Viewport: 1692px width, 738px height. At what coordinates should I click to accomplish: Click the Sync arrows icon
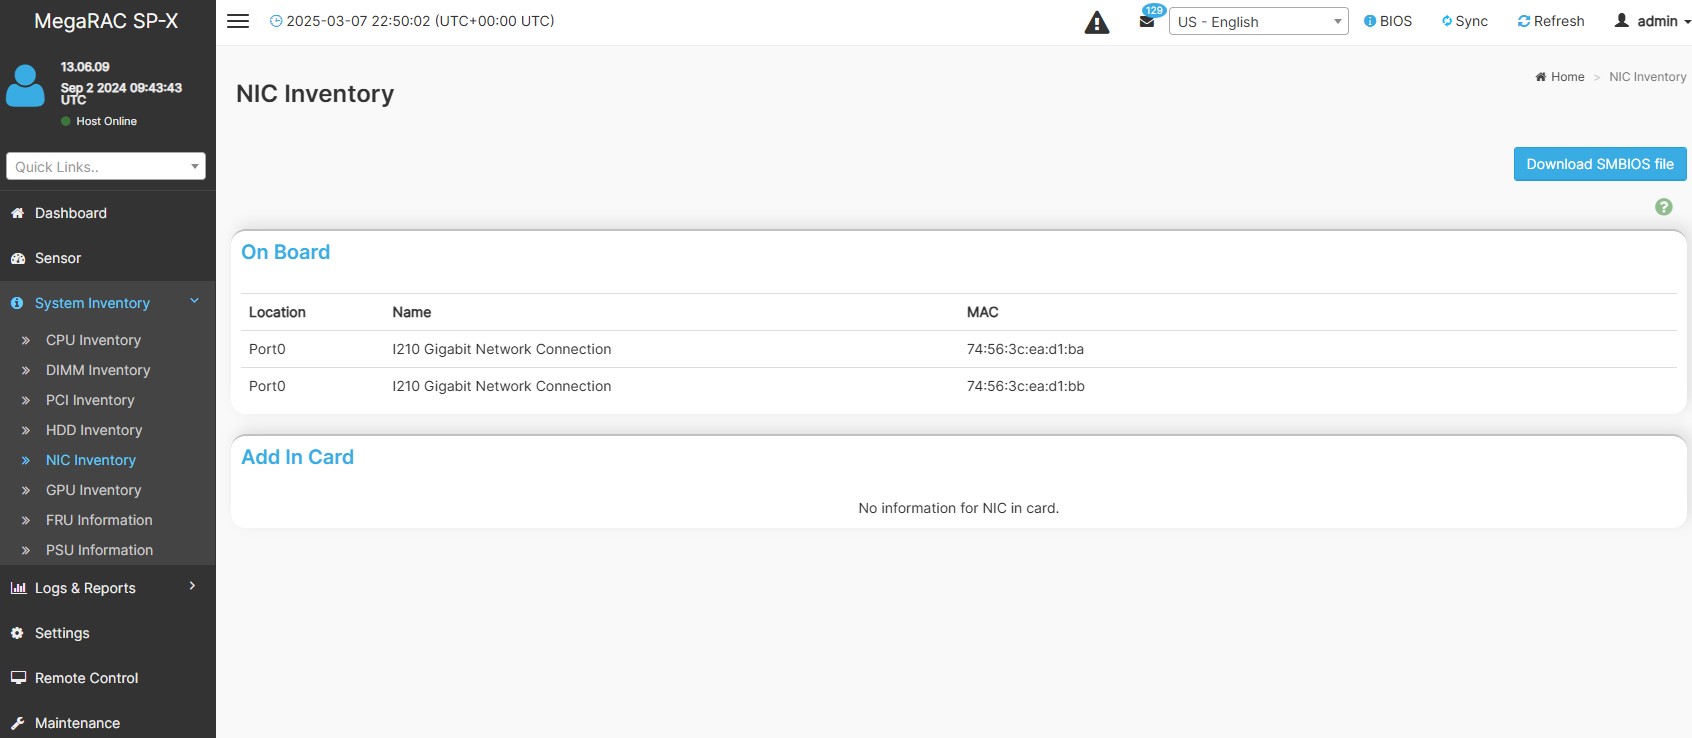1447,21
